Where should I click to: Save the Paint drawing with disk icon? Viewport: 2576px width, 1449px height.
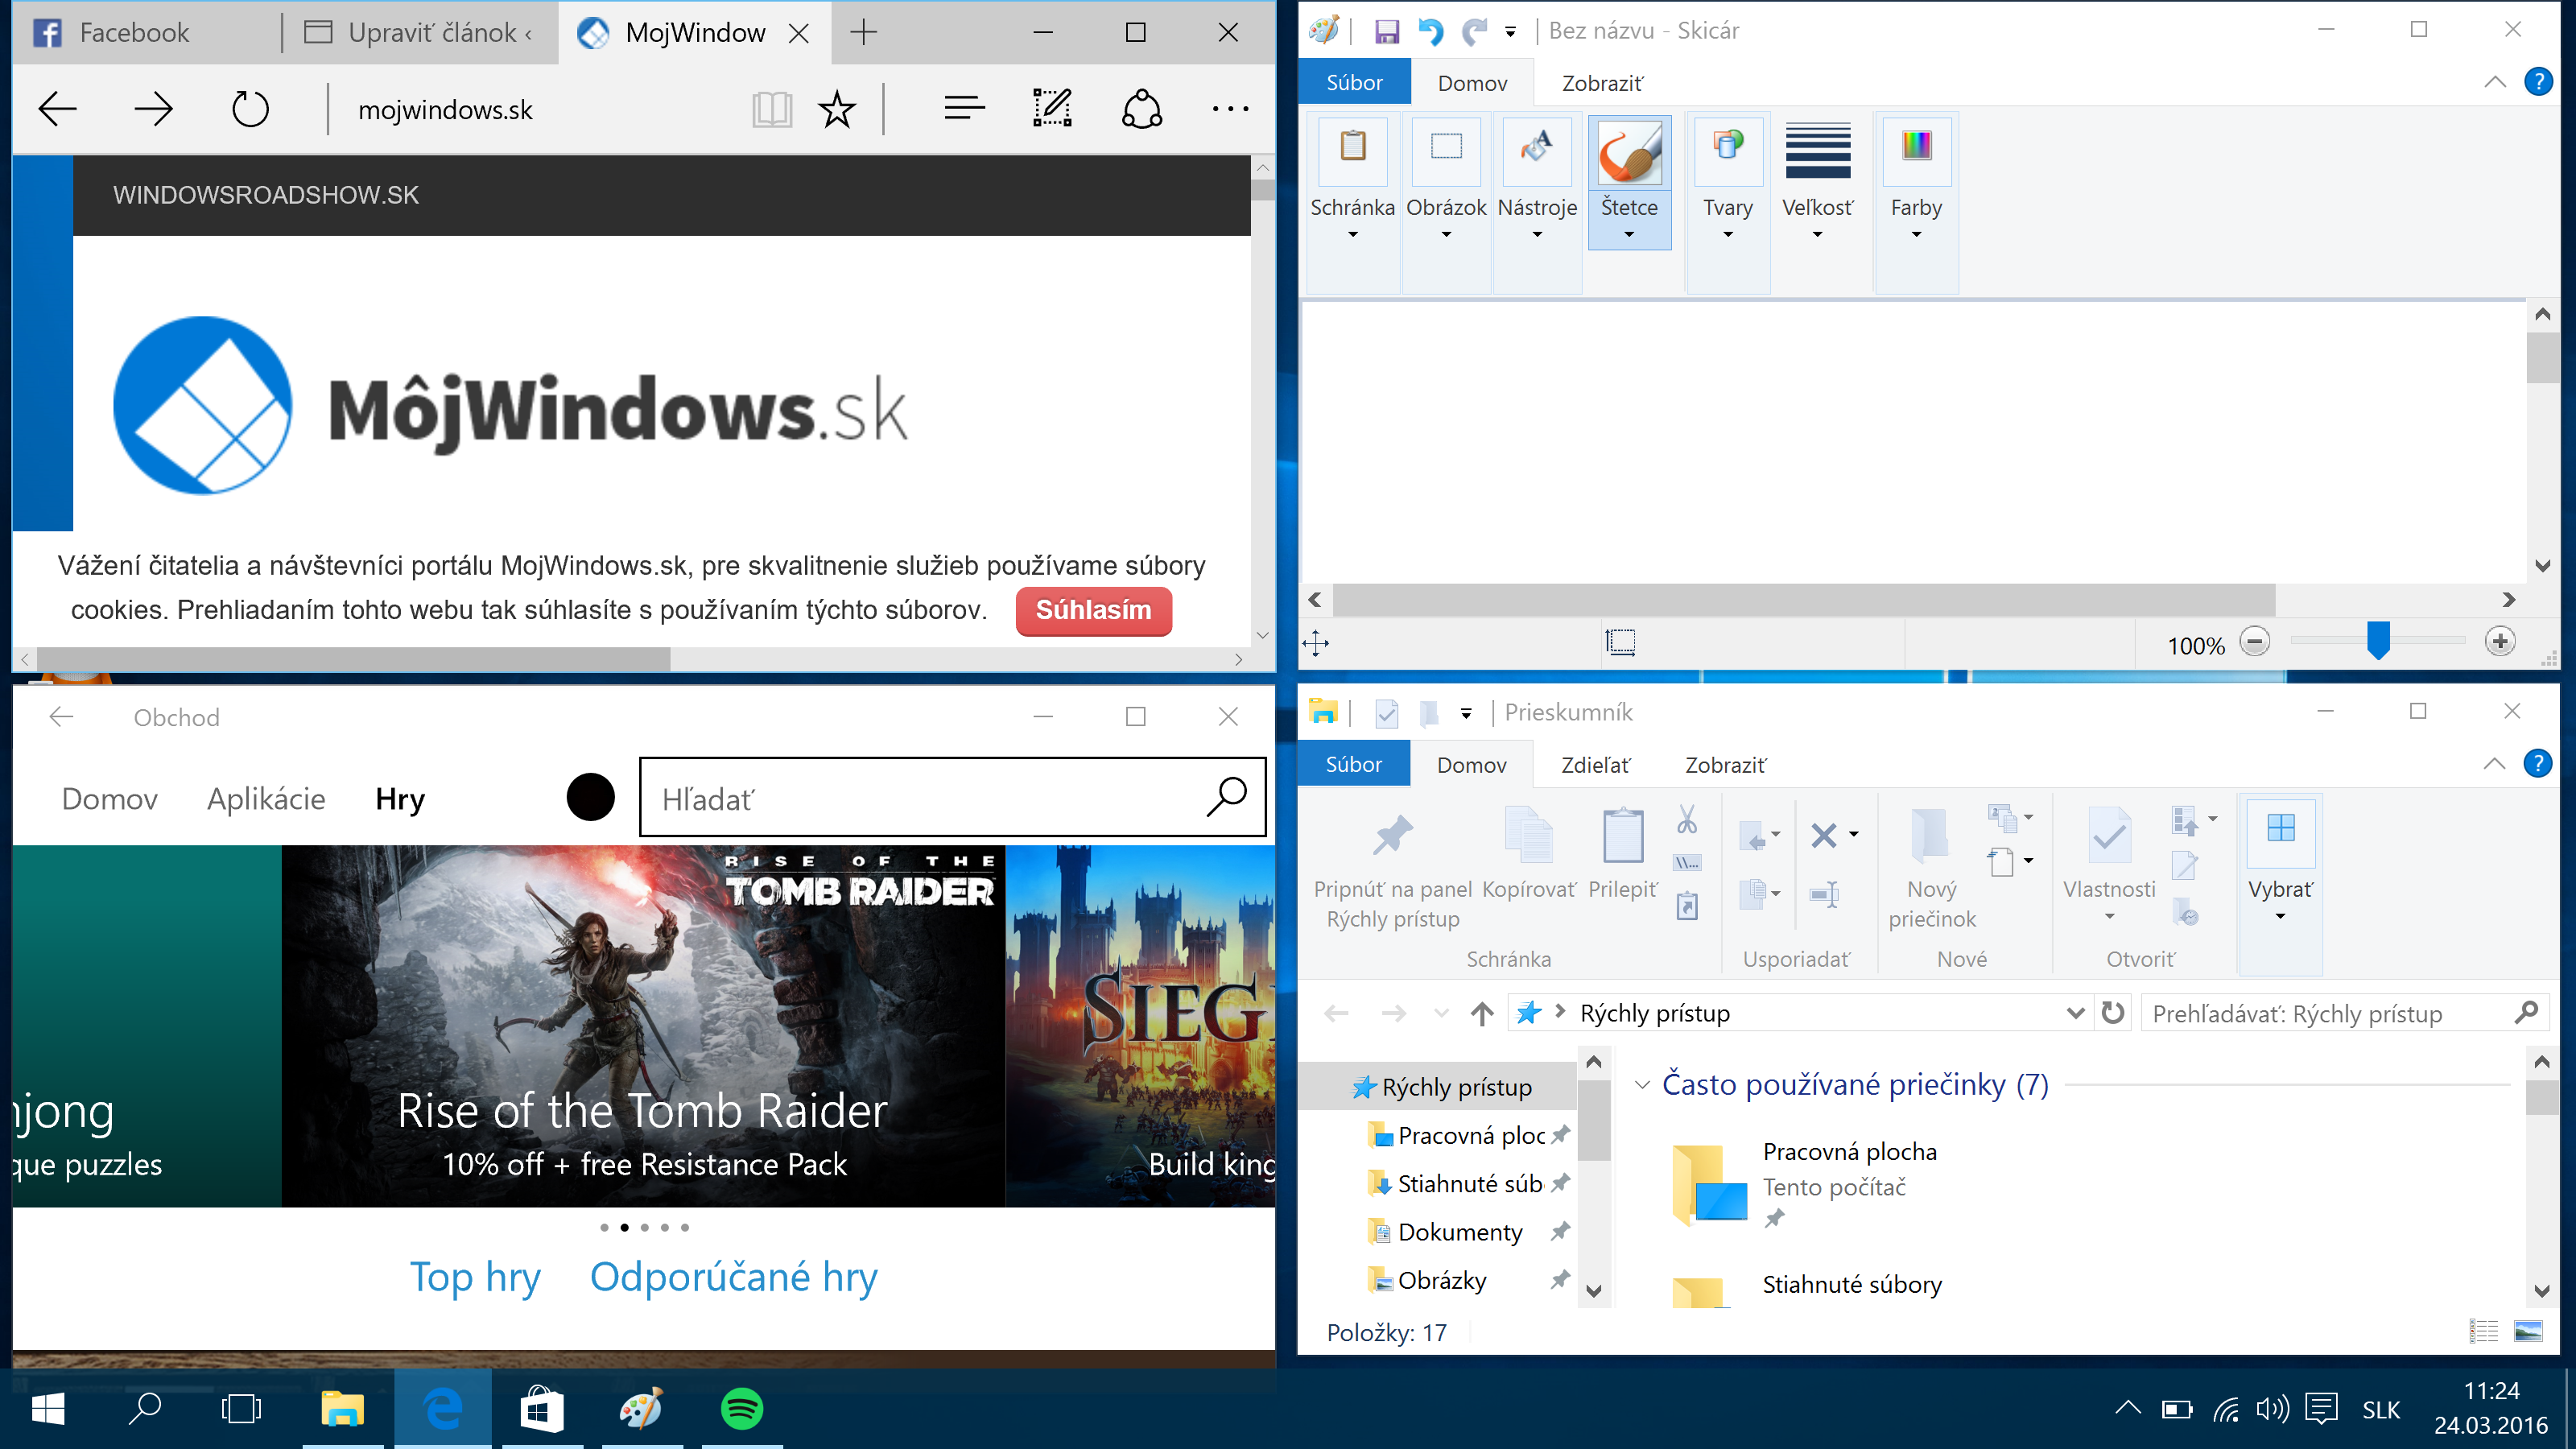click(x=1386, y=31)
